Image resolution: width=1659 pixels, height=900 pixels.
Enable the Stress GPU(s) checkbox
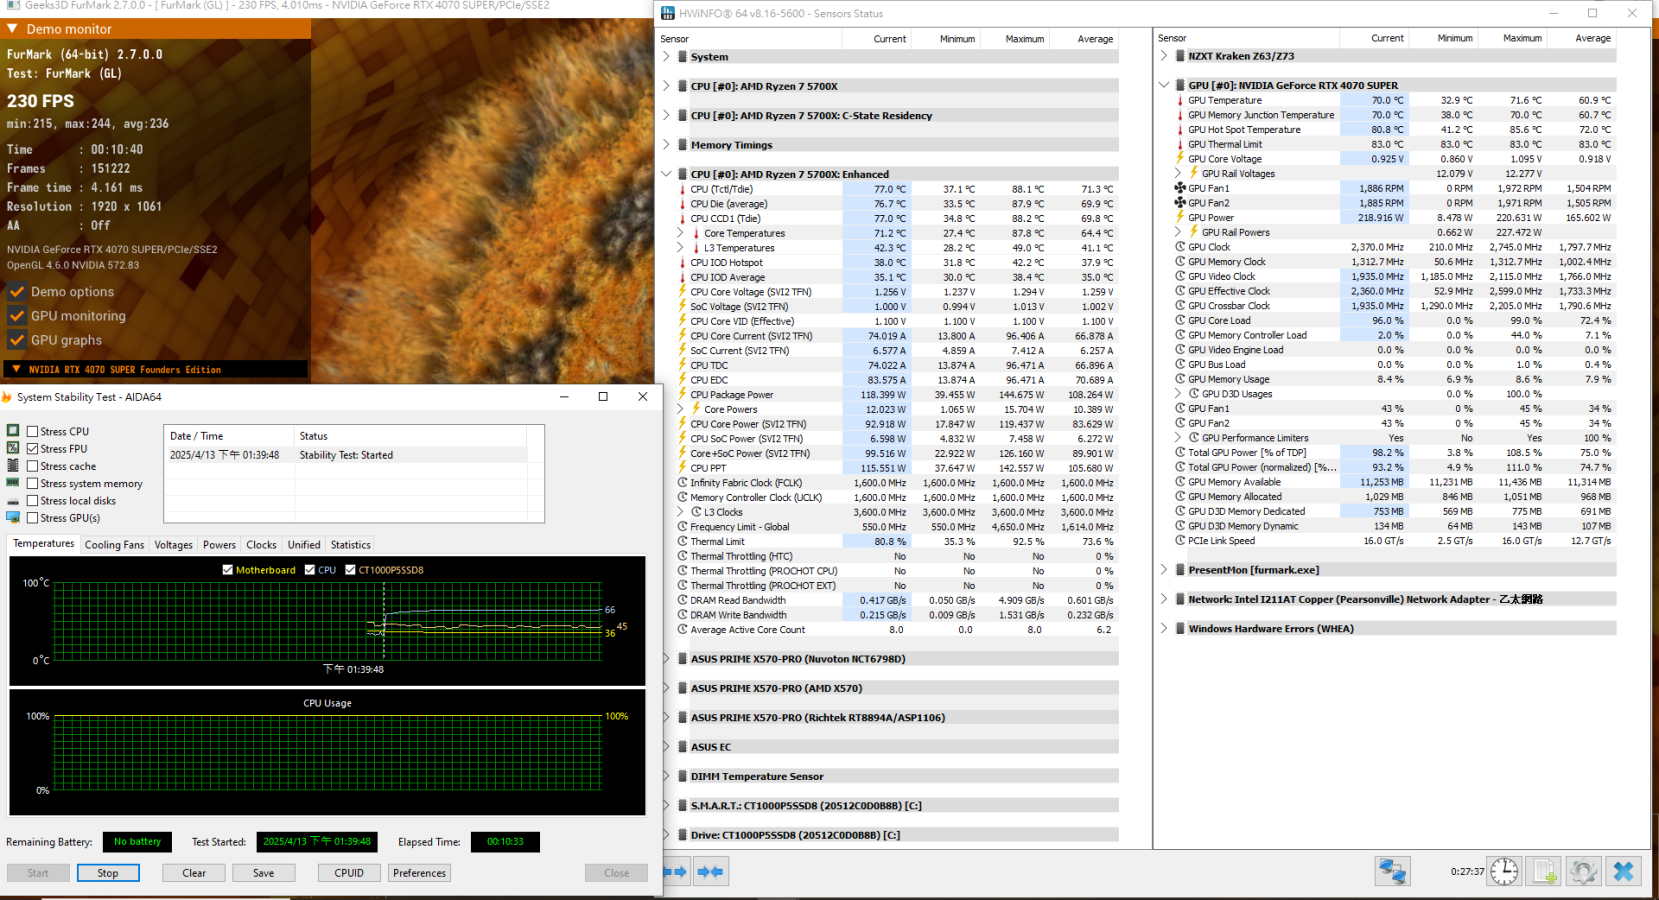click(x=33, y=518)
